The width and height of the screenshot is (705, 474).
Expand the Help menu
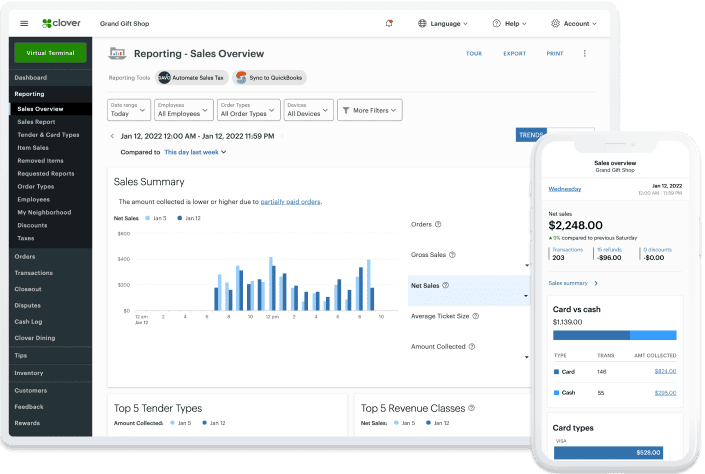point(510,23)
